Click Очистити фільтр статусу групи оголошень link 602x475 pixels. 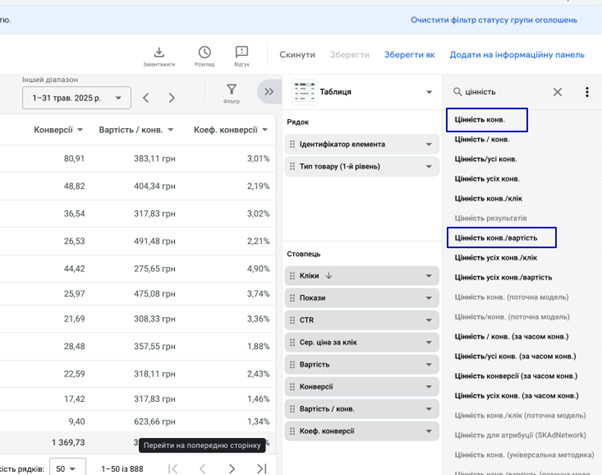pyautogui.click(x=493, y=19)
